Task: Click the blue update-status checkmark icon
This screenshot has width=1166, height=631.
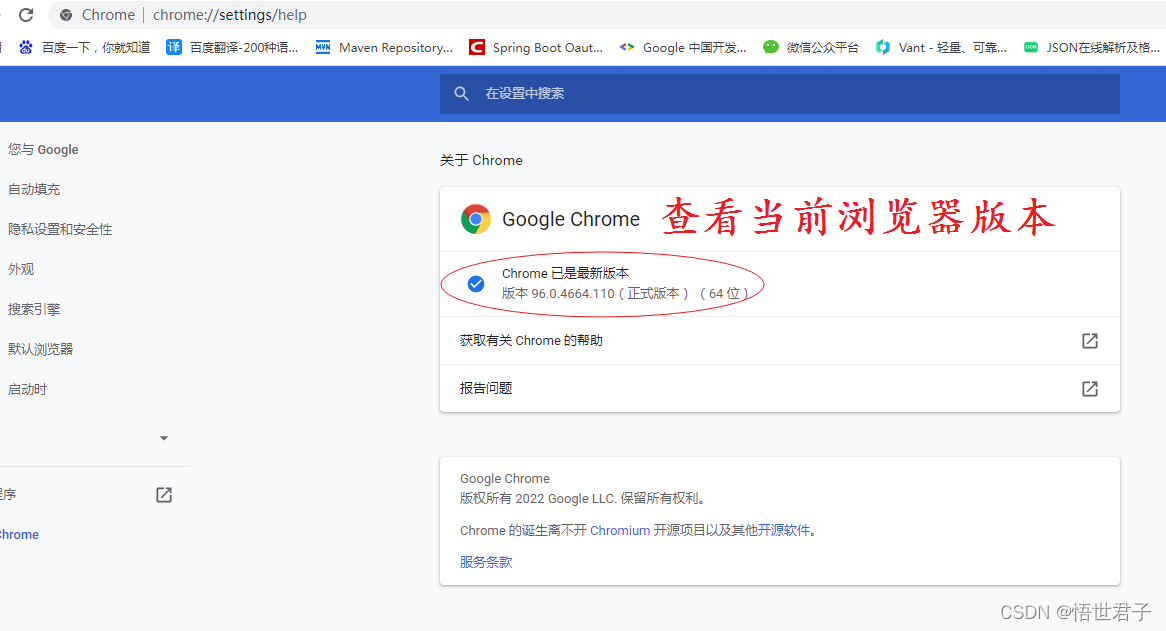Action: point(476,284)
